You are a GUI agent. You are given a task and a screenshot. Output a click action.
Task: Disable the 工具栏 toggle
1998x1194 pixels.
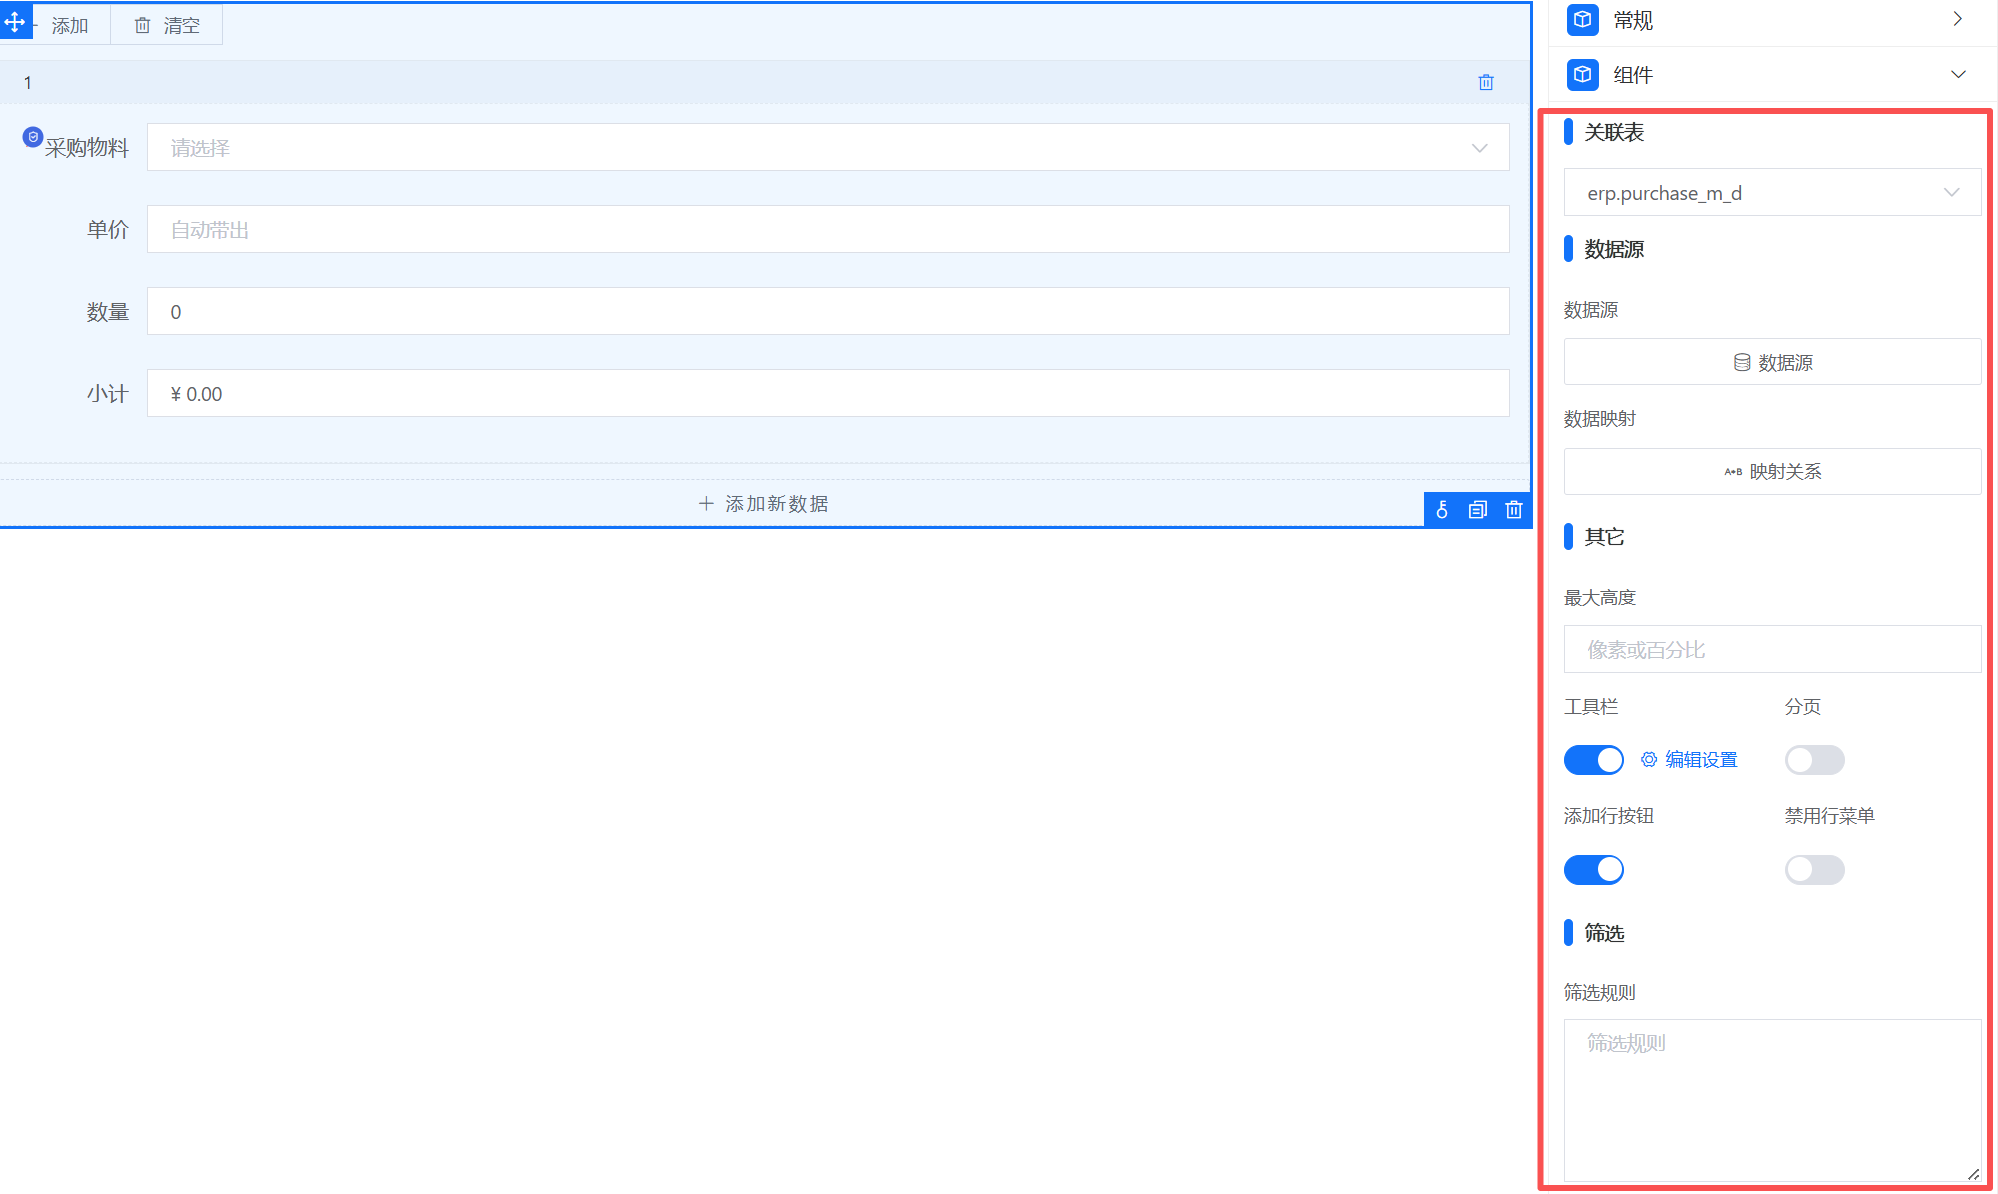tap(1593, 760)
